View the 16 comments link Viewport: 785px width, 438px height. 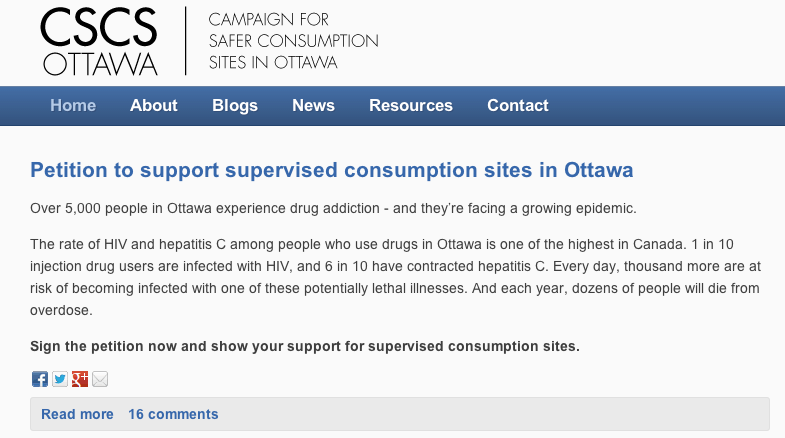[x=173, y=414]
